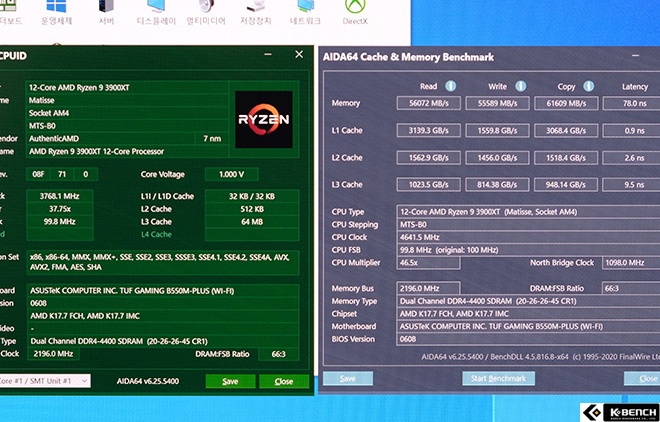Click L3 Cache Latency value 9.5 ns
The height and width of the screenshot is (422, 660).
pos(631,184)
